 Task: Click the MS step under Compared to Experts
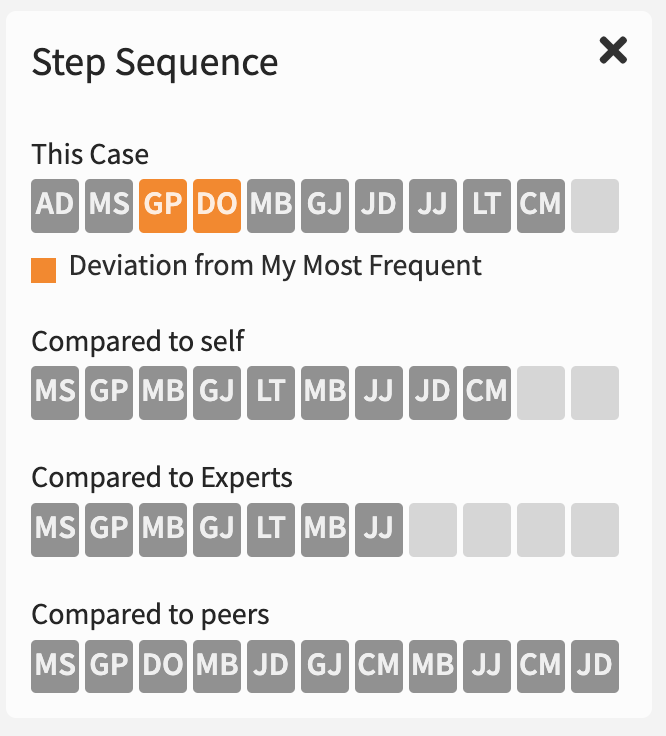(x=55, y=529)
